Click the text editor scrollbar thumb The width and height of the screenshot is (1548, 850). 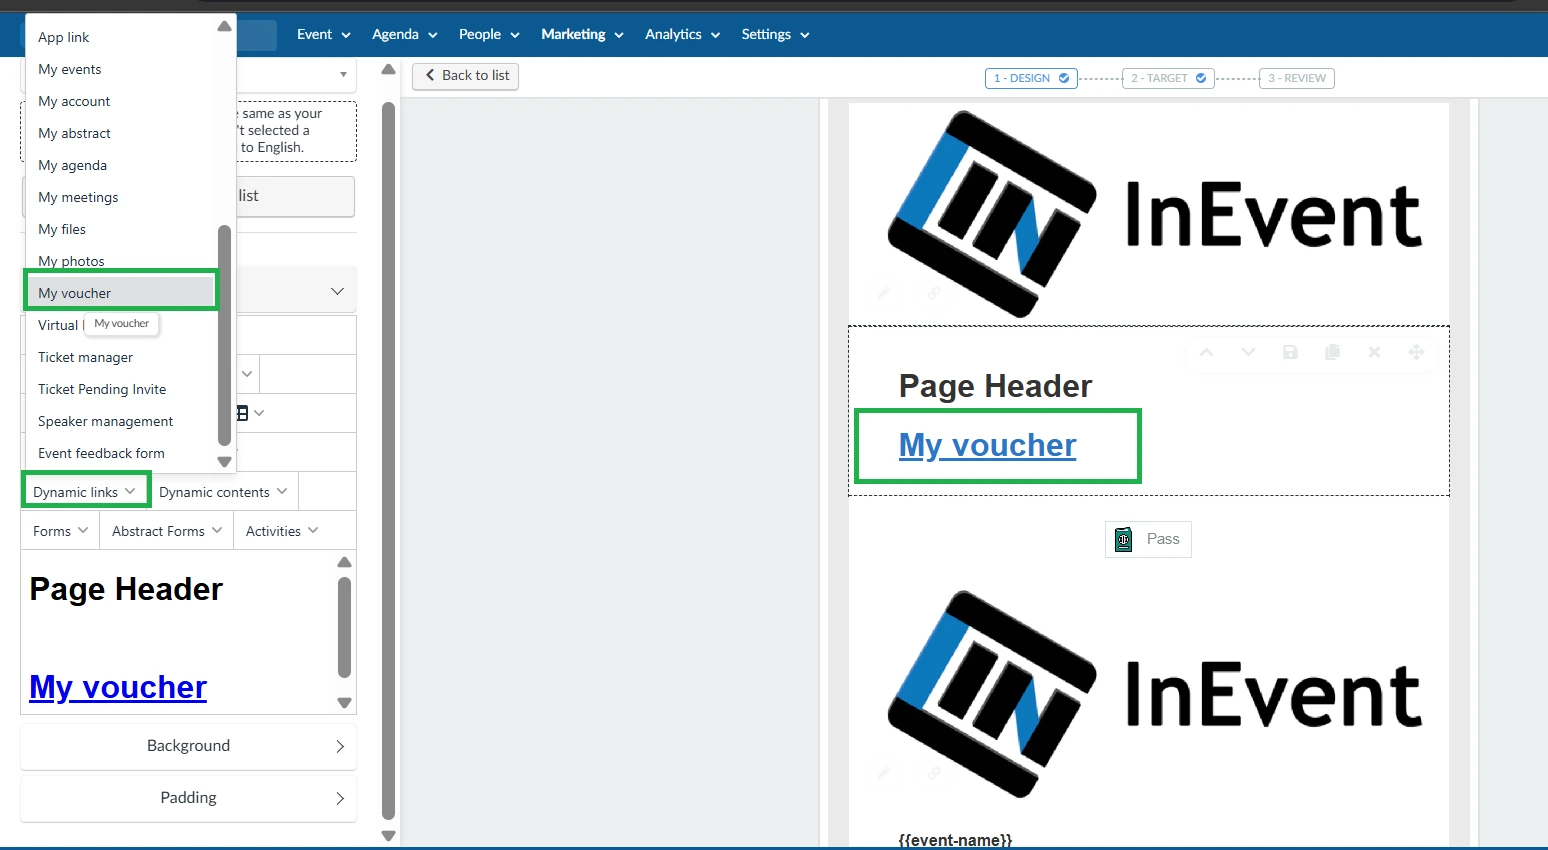(x=345, y=627)
